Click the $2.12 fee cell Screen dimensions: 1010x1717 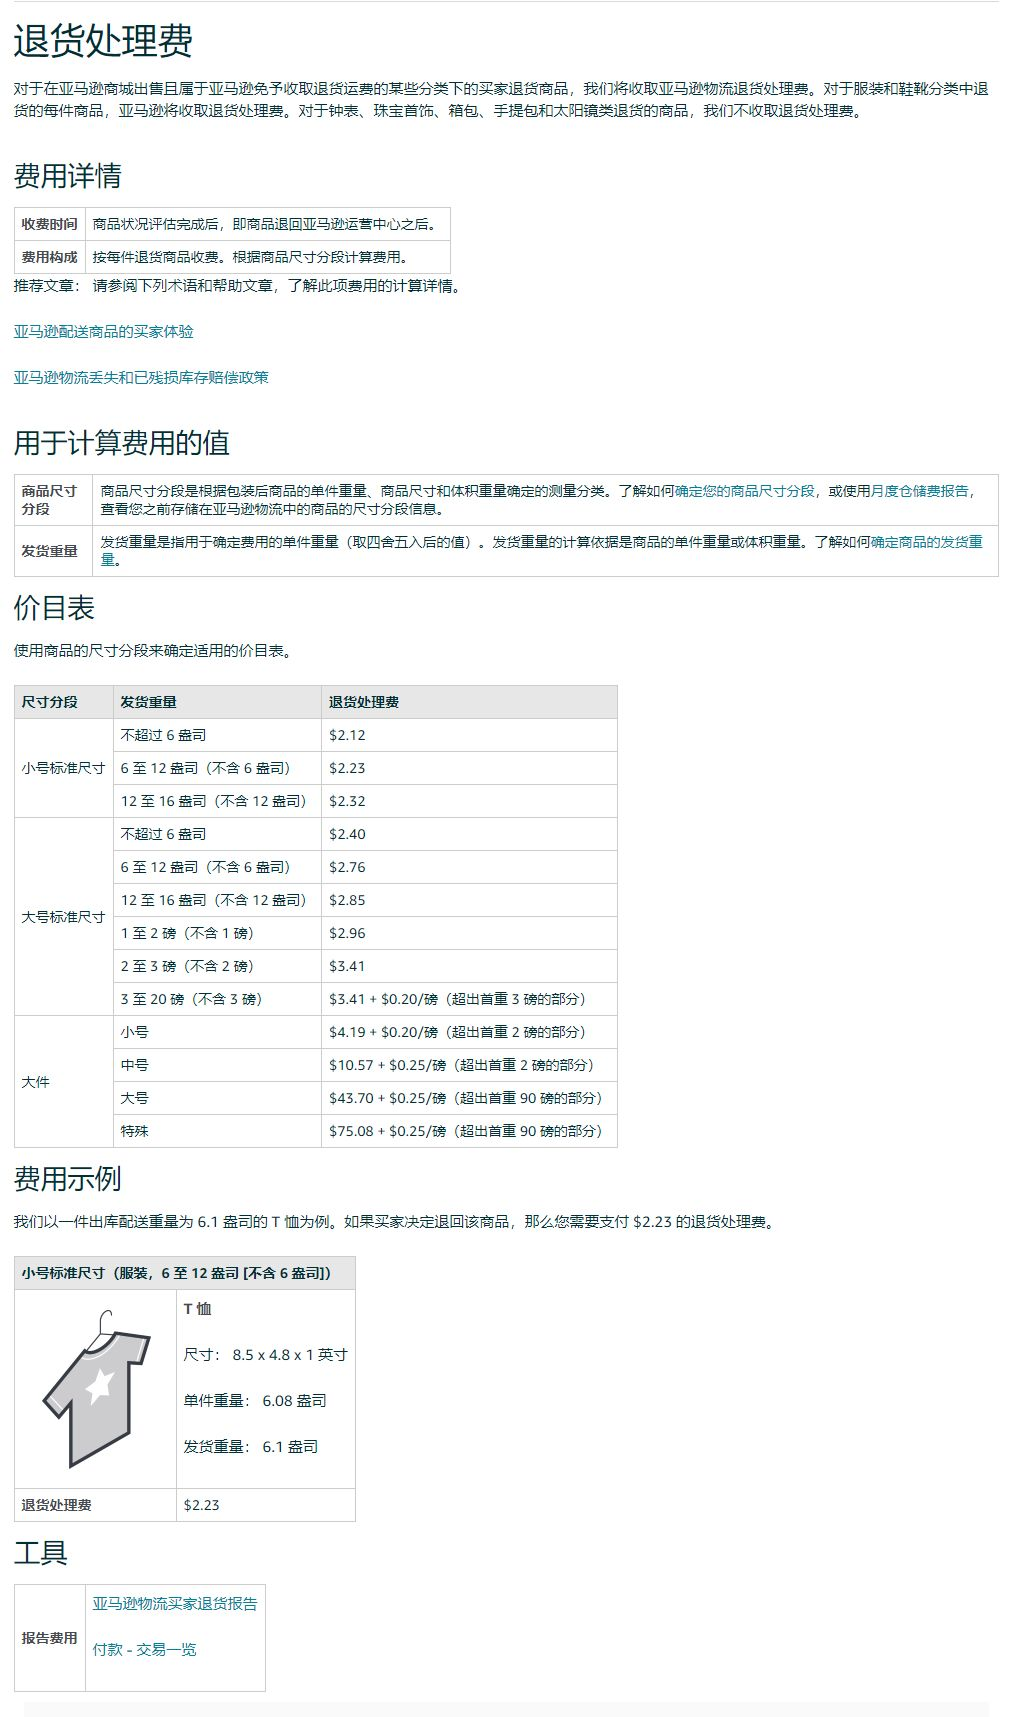(x=469, y=735)
